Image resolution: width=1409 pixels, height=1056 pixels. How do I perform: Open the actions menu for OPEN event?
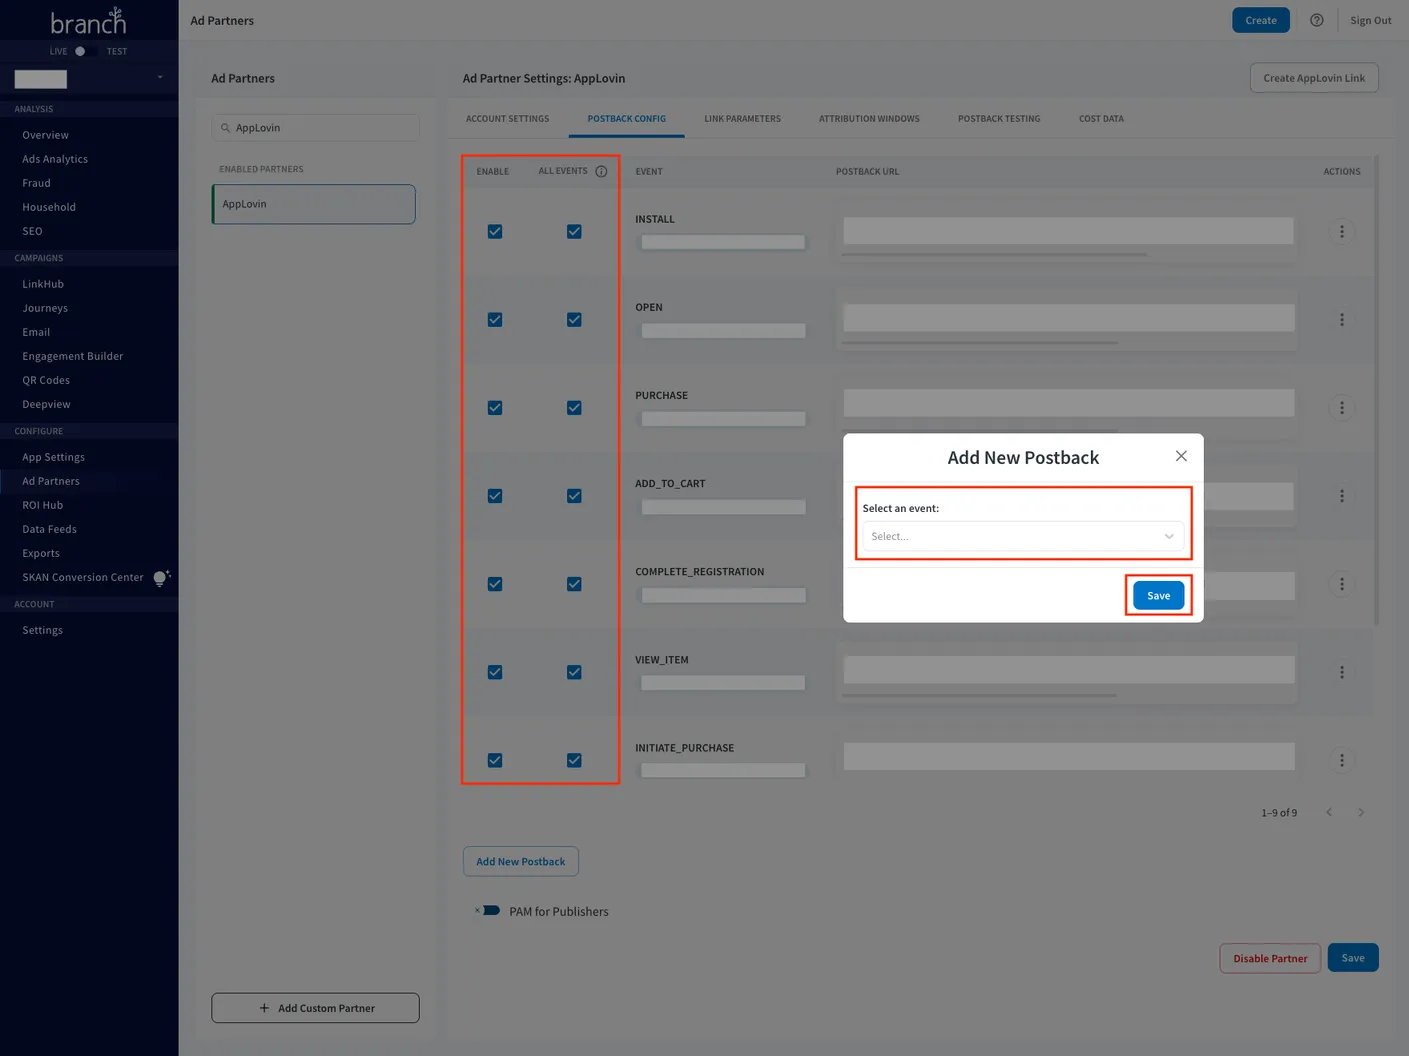coord(1341,319)
